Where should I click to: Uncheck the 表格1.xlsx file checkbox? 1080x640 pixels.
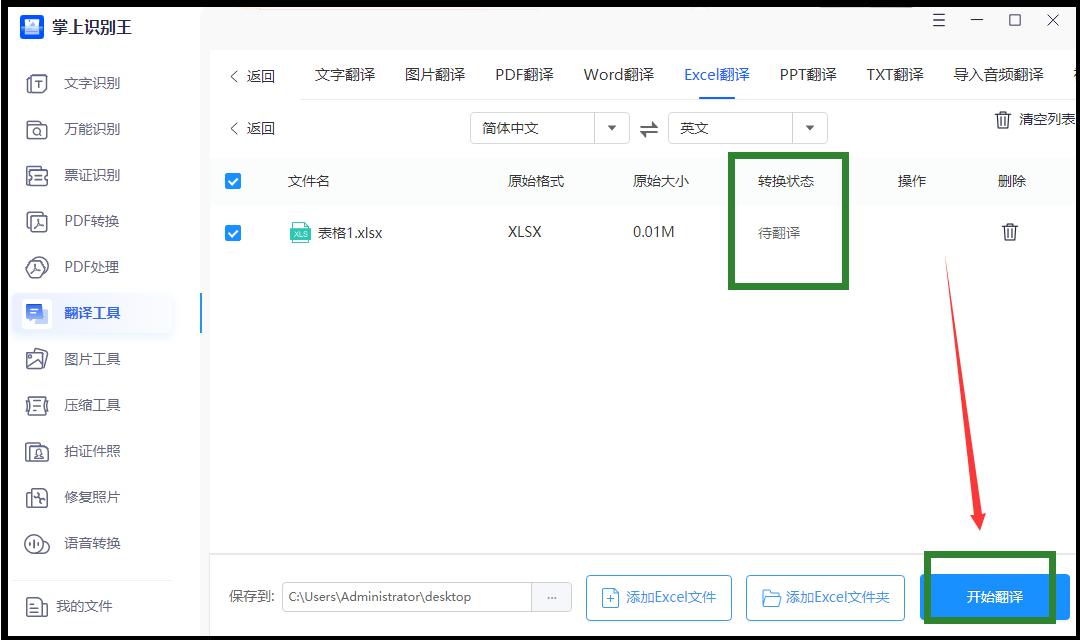tap(233, 232)
